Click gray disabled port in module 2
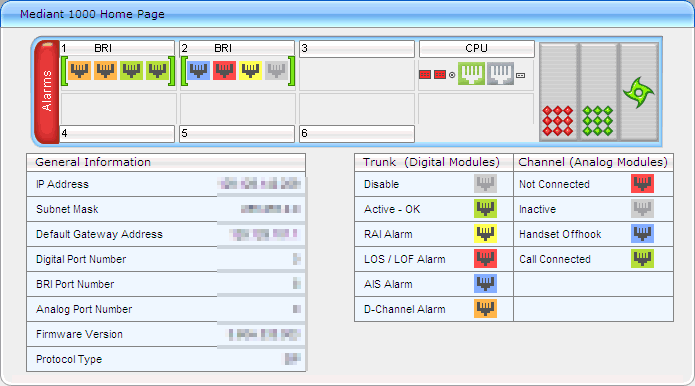This screenshot has height=386, width=695. [x=276, y=70]
